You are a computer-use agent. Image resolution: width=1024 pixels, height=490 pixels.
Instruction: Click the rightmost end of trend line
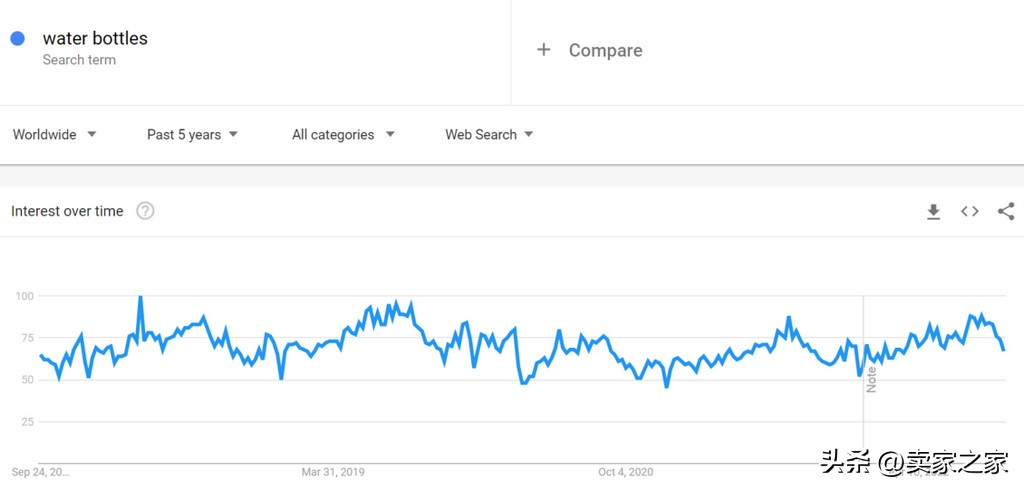[1003, 349]
